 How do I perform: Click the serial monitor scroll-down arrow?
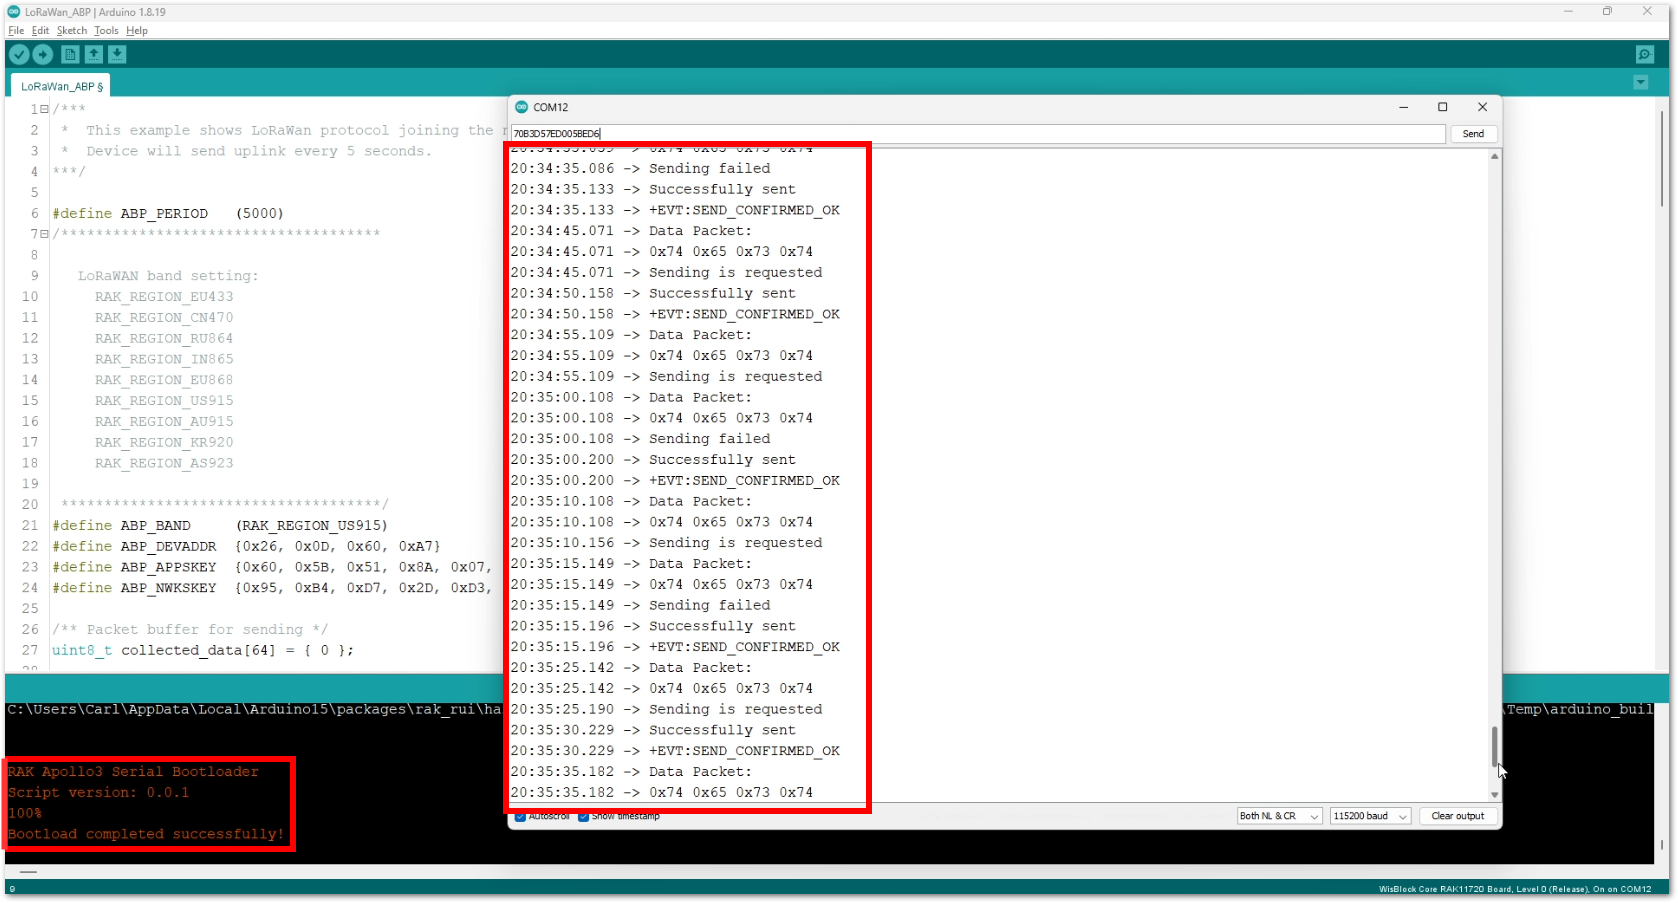tap(1495, 795)
